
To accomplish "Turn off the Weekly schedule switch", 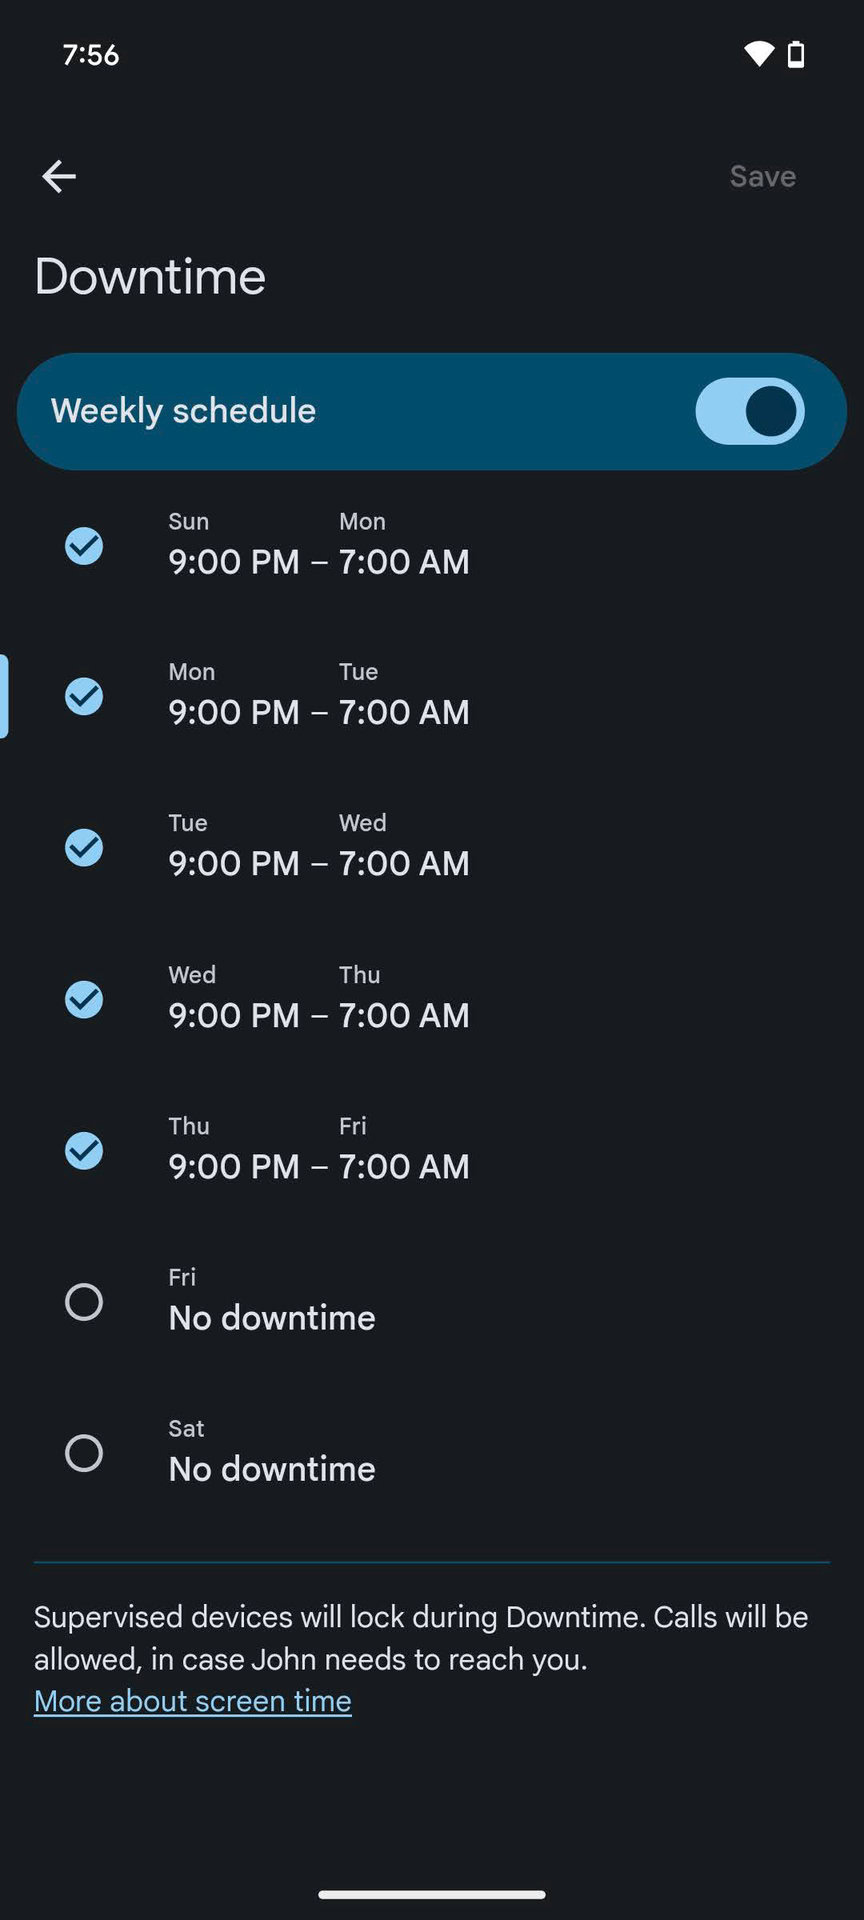I will 749,411.
